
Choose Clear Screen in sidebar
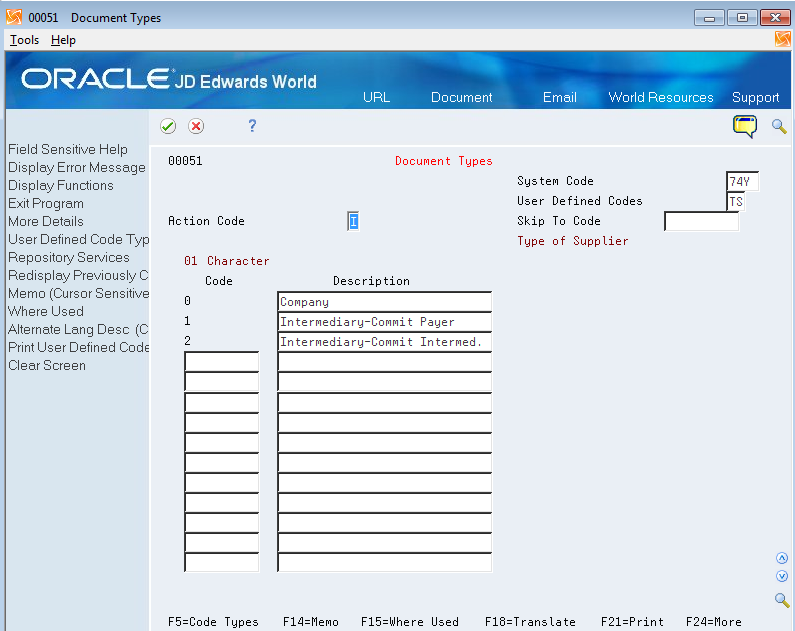[x=47, y=365]
